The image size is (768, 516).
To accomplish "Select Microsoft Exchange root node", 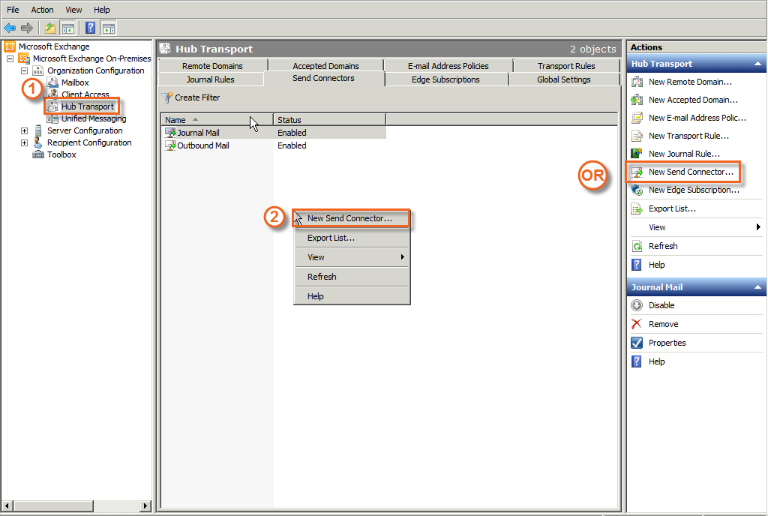I will [54, 47].
